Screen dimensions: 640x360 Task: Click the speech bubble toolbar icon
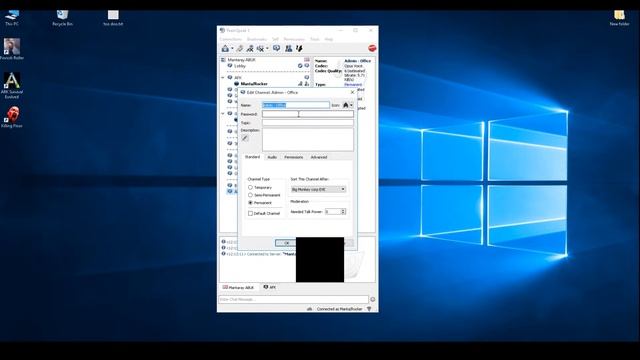[276, 49]
